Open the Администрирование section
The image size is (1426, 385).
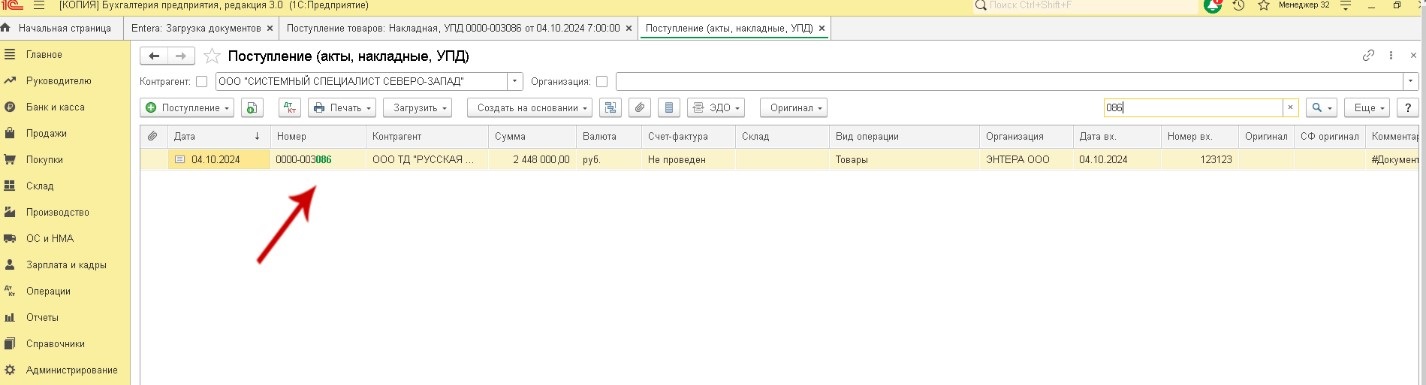71,370
